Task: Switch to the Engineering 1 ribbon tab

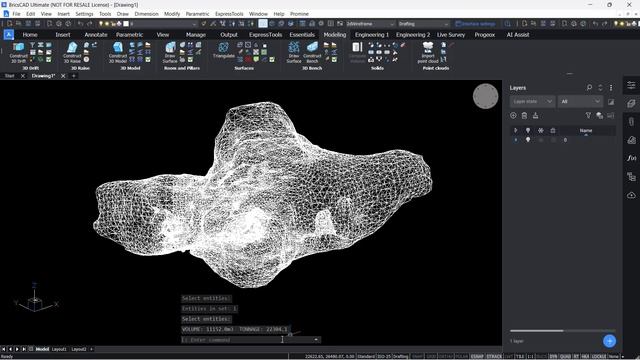Action: [371, 35]
